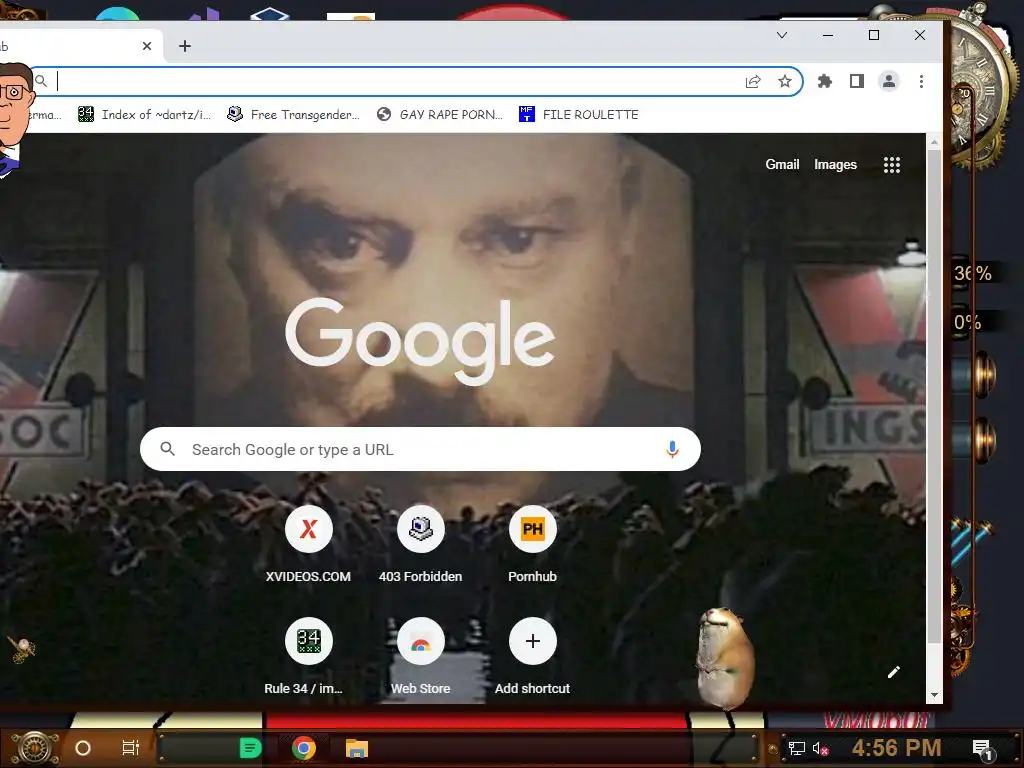Image resolution: width=1024 pixels, height=768 pixels.
Task: Click the Add shortcut button
Action: coord(532,656)
